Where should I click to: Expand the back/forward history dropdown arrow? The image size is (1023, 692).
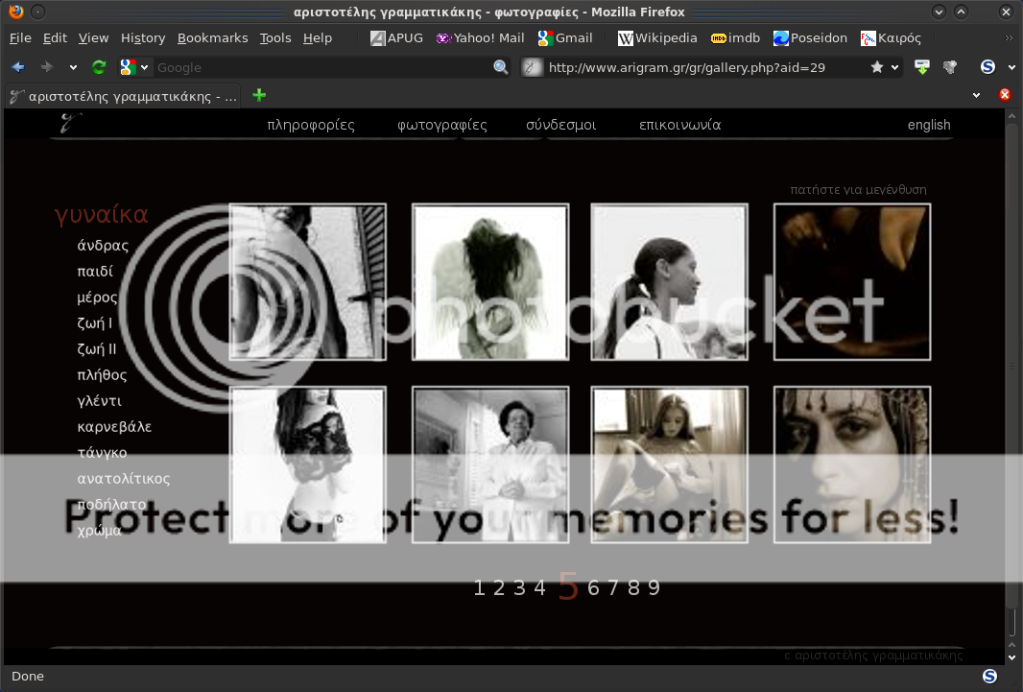coord(73,67)
